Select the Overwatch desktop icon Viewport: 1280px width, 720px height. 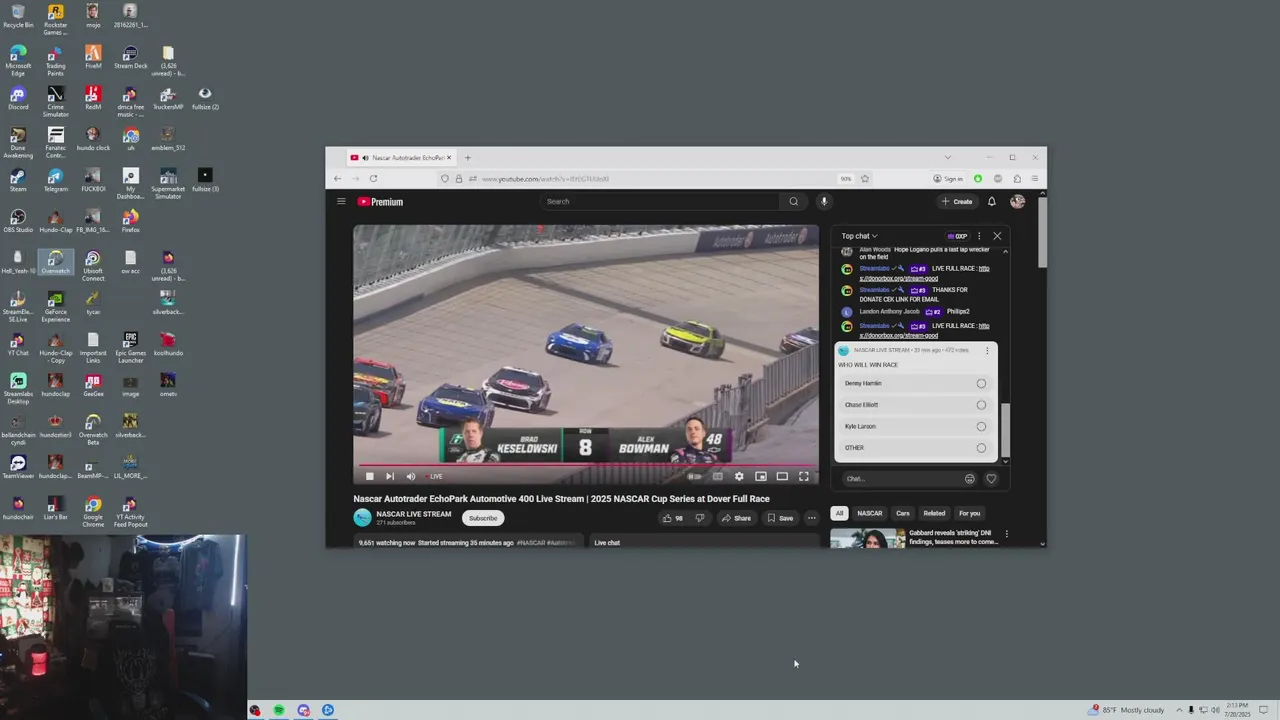point(55,262)
